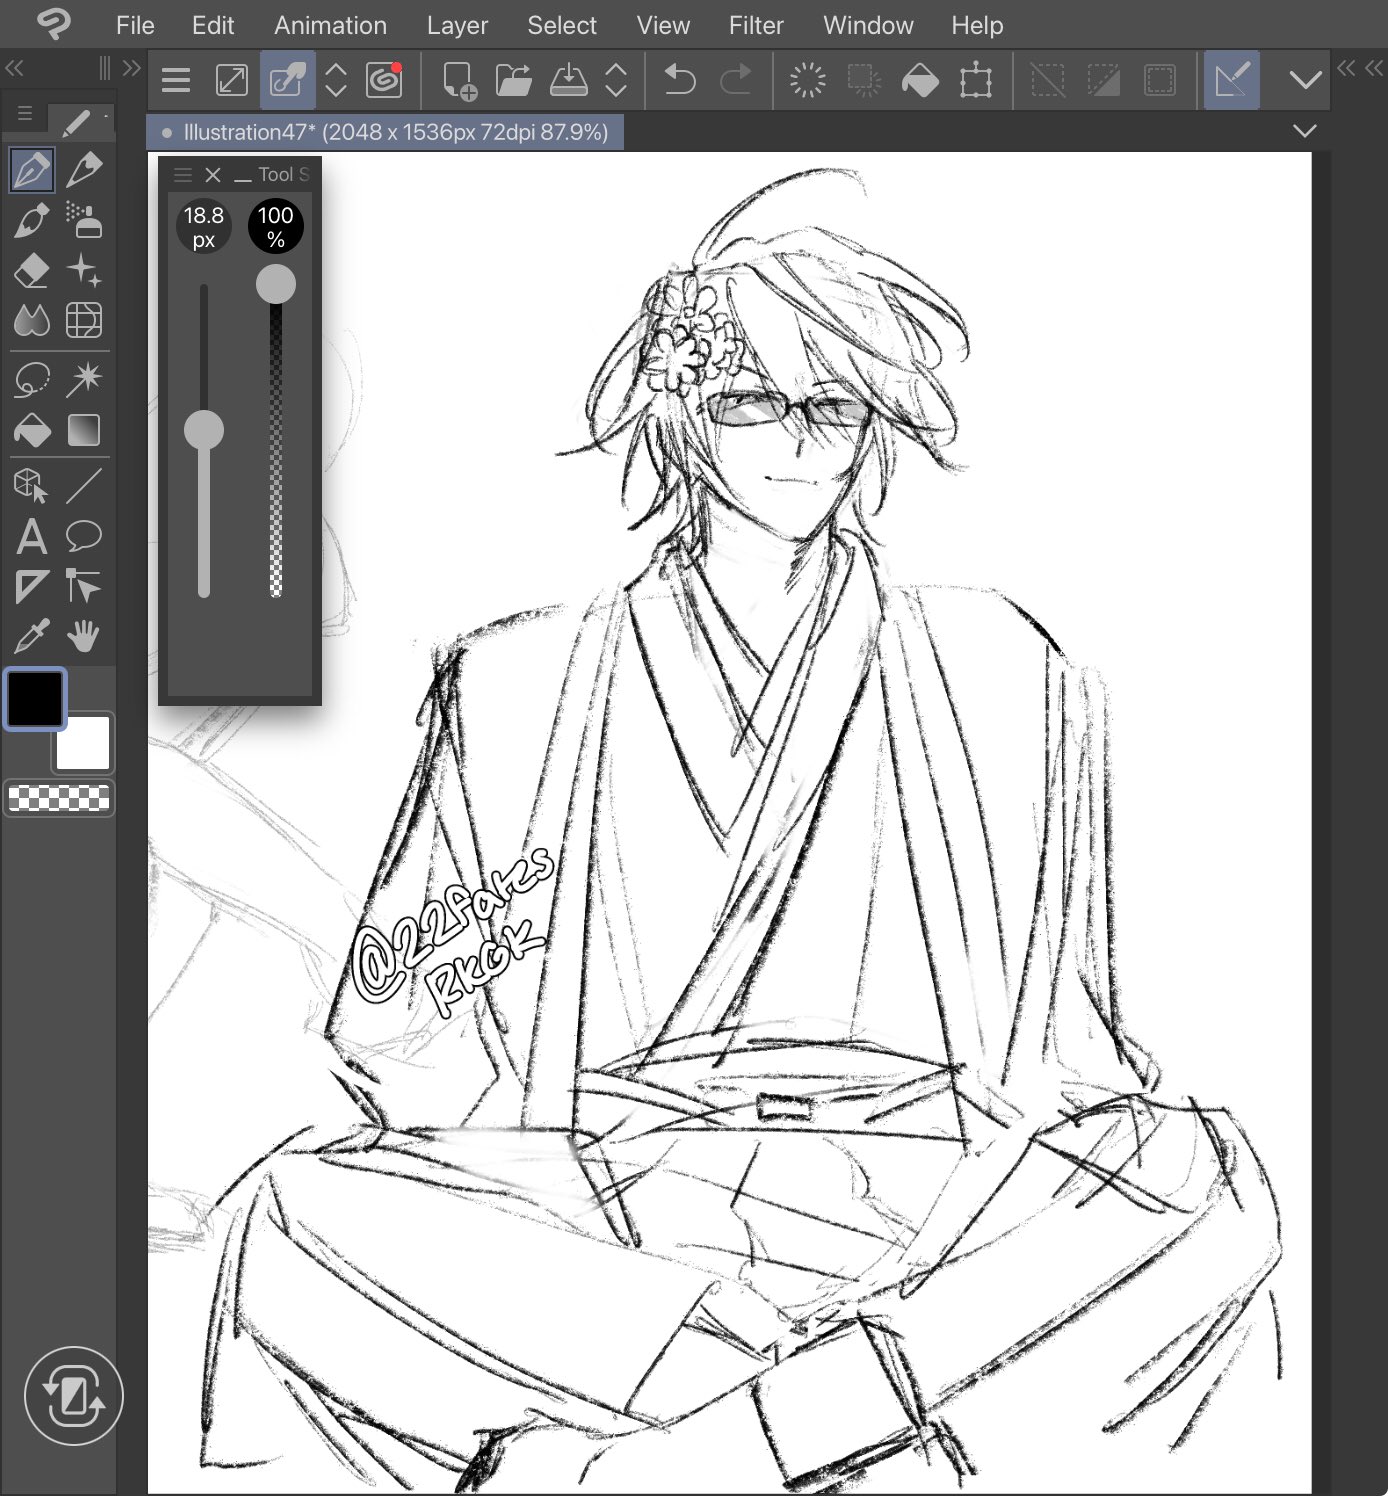Choose the Hand move canvas tool
This screenshot has width=1388, height=1496.
[84, 636]
